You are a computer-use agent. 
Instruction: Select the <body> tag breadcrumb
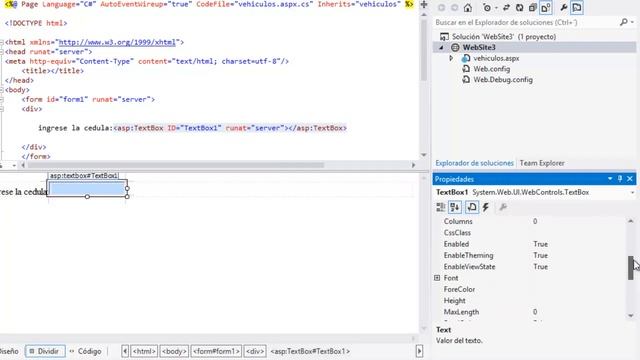coord(174,351)
